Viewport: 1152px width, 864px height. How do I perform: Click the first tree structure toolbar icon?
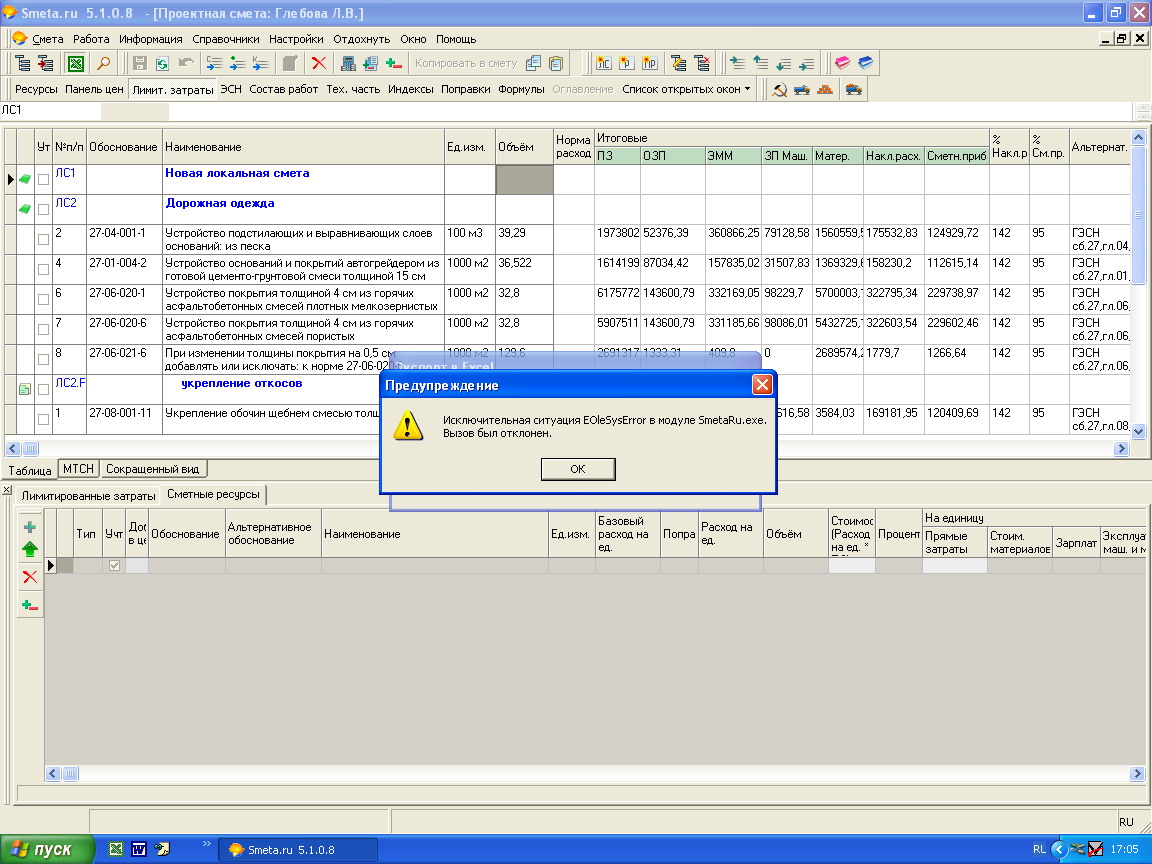tap(23, 63)
